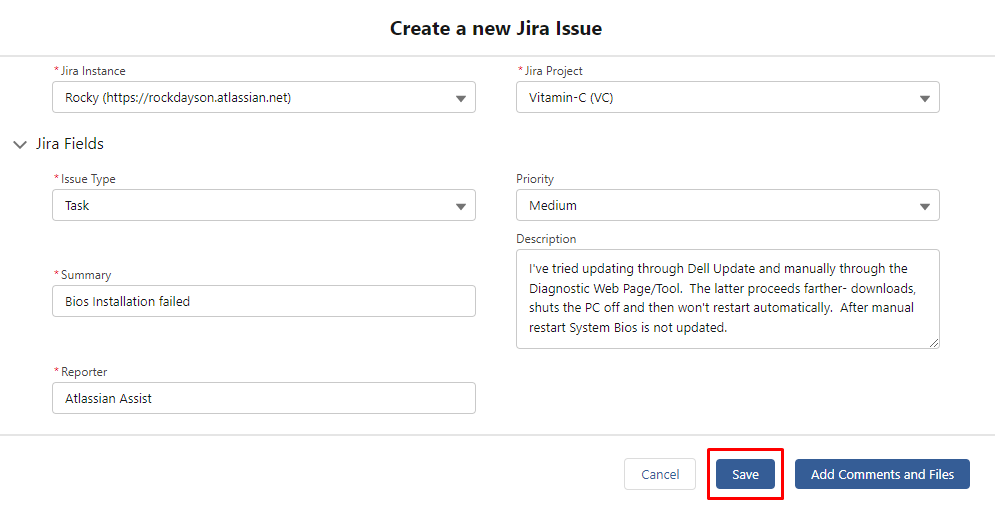995x509 pixels.
Task: Collapse the Jira Fields section chevron
Action: coord(20,145)
